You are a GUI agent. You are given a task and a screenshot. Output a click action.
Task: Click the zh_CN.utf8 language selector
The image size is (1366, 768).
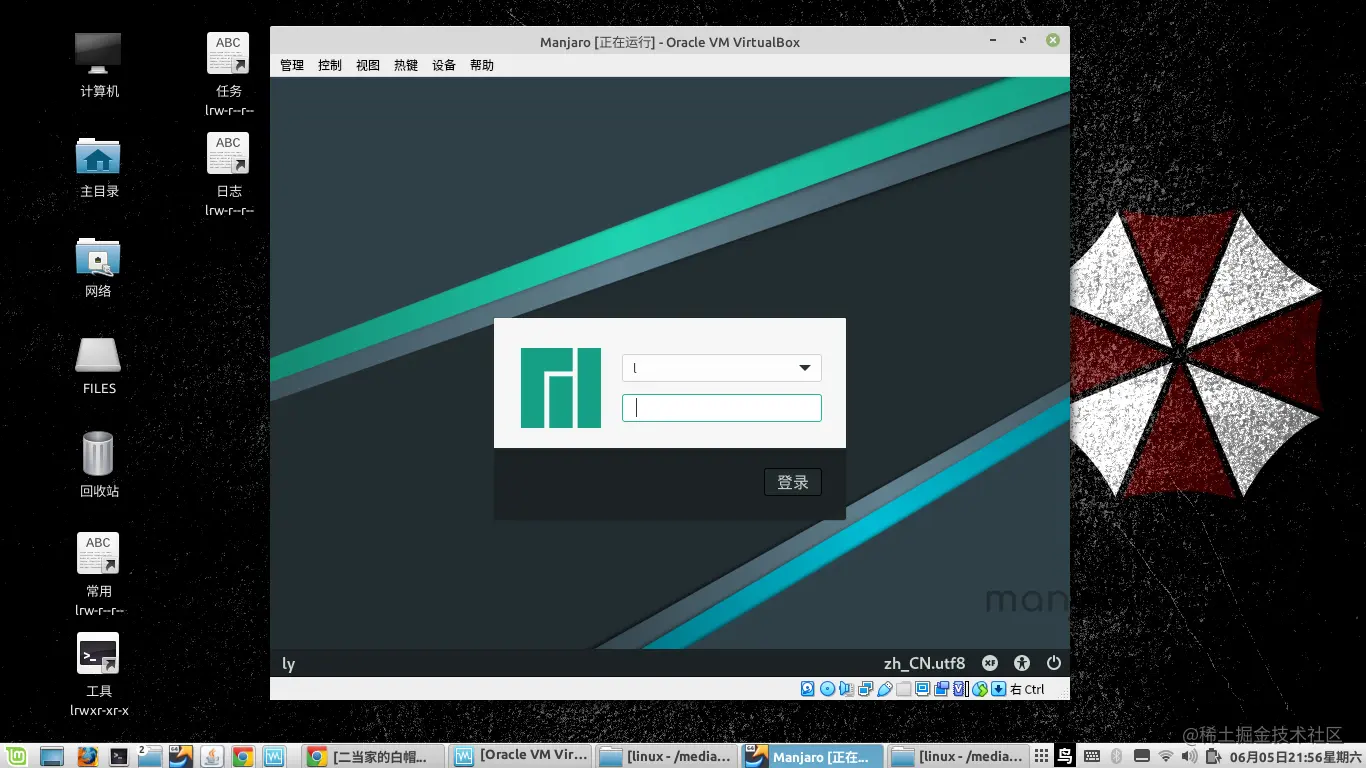(925, 663)
